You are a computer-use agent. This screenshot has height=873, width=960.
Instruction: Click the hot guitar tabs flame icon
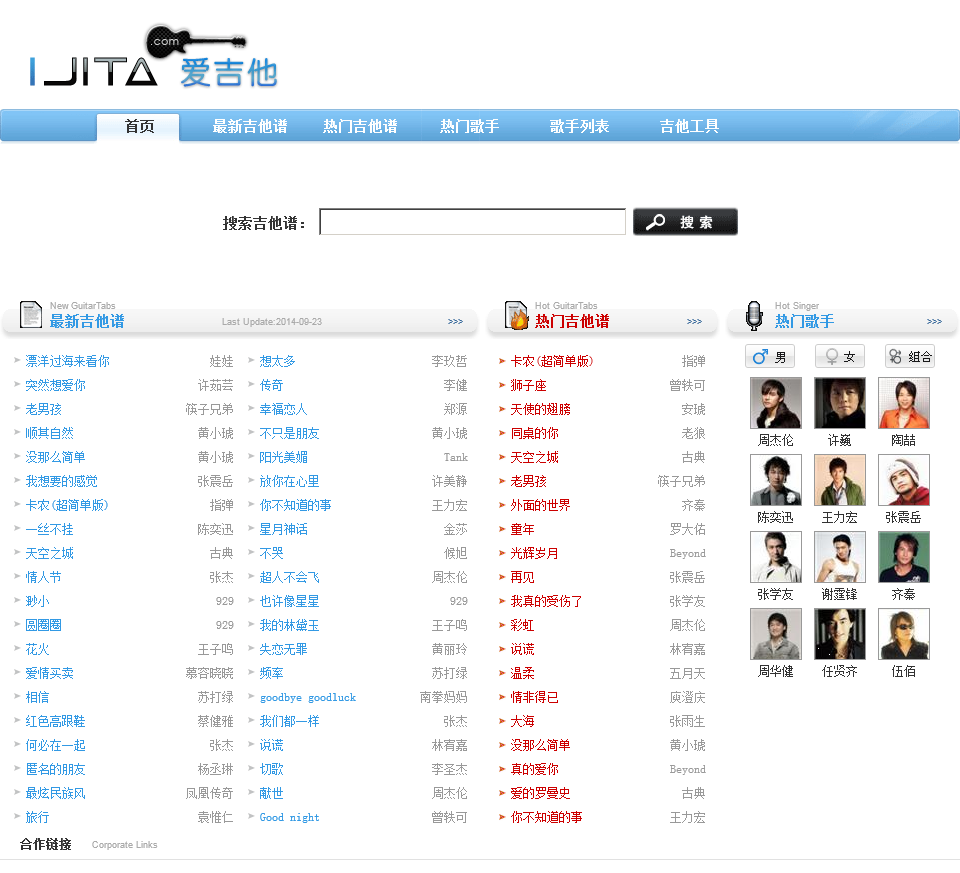pyautogui.click(x=516, y=315)
